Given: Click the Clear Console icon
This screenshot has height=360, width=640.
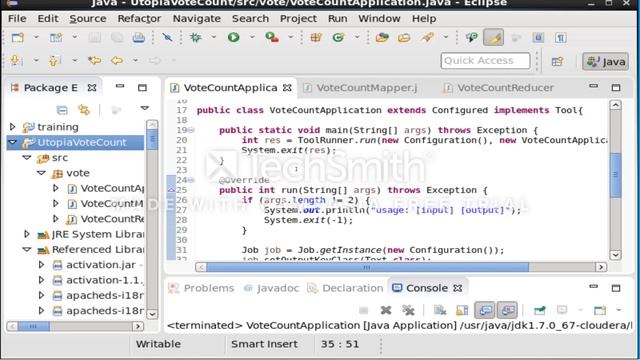Looking at the screenshot, I should tap(440, 311).
